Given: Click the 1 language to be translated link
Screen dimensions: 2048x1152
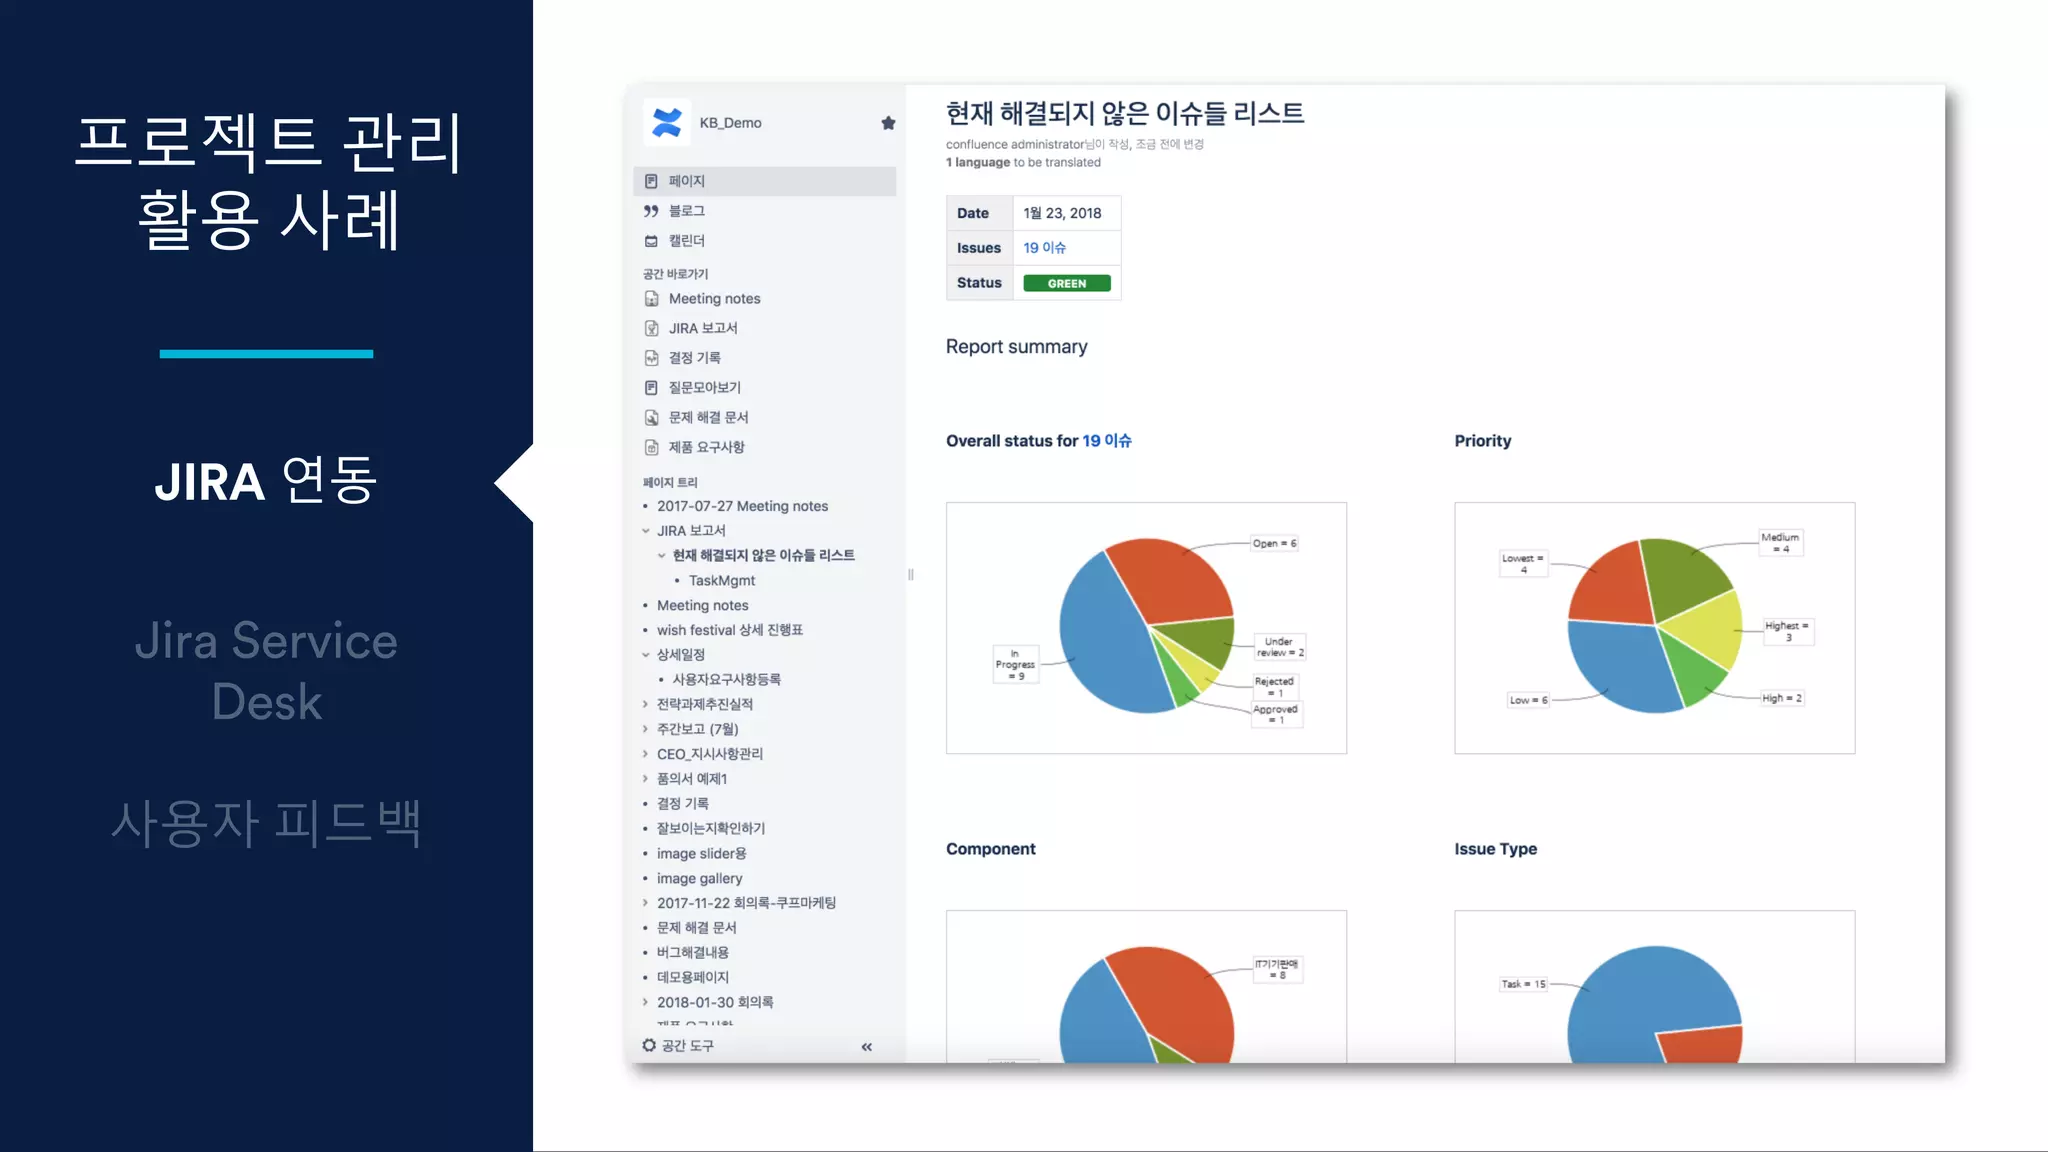Looking at the screenshot, I should coord(1023,162).
